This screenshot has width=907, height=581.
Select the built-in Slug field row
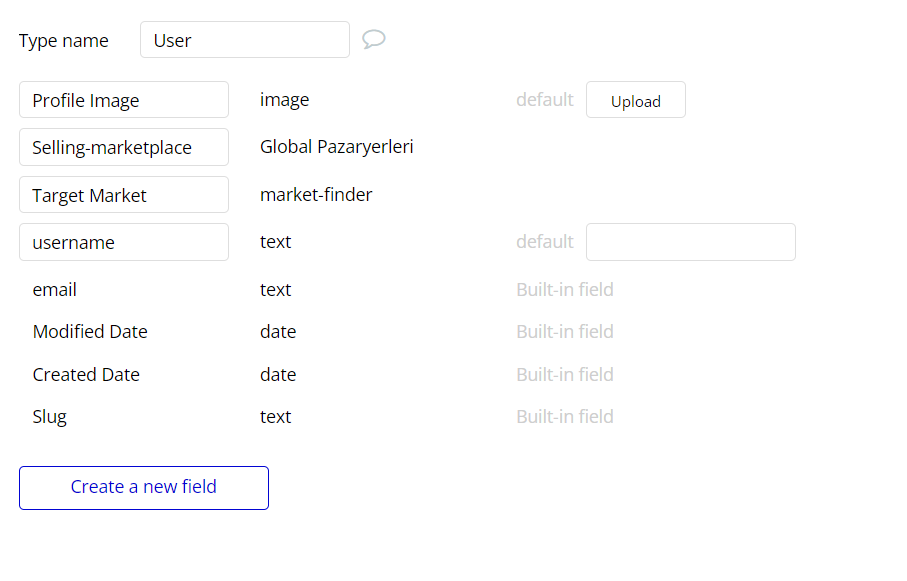tap(50, 416)
